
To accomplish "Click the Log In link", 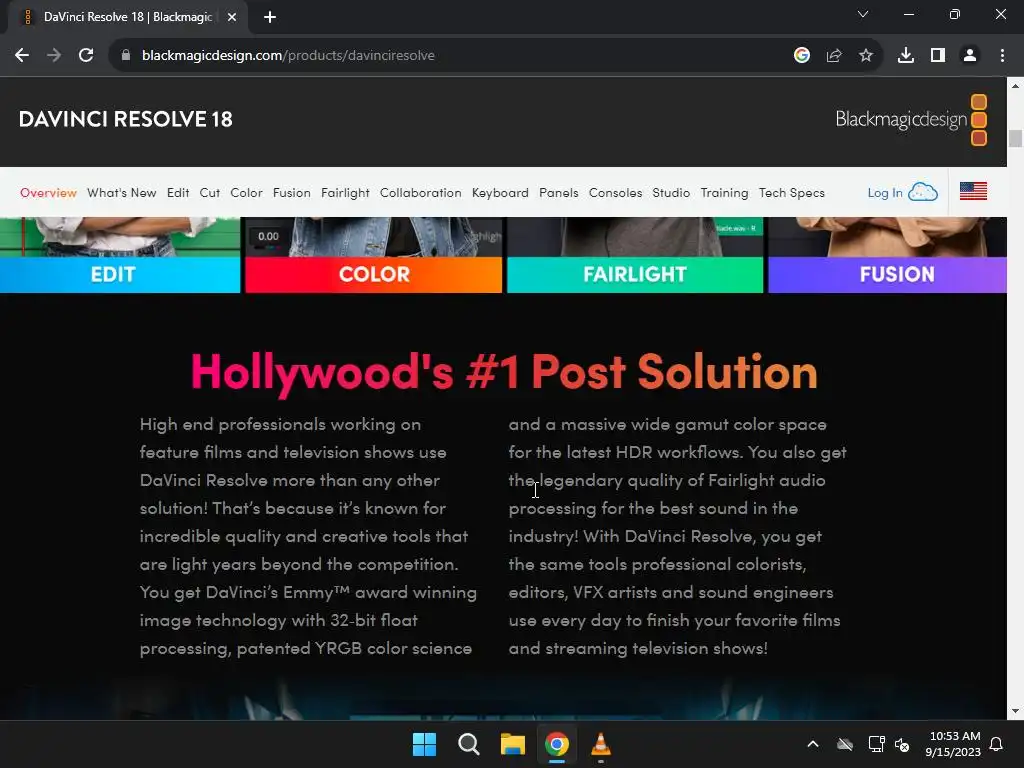I will point(884,193).
